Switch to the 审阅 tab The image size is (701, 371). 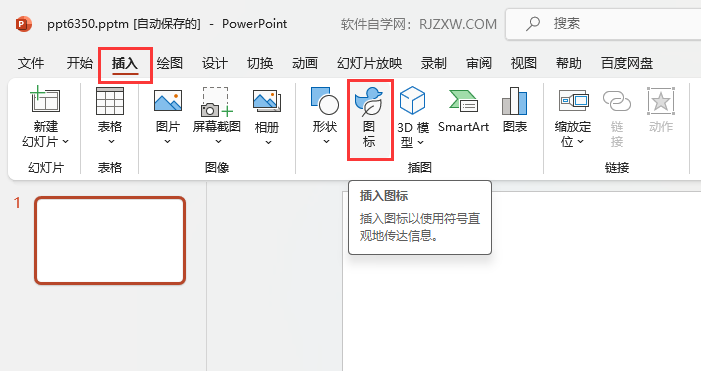[x=479, y=63]
